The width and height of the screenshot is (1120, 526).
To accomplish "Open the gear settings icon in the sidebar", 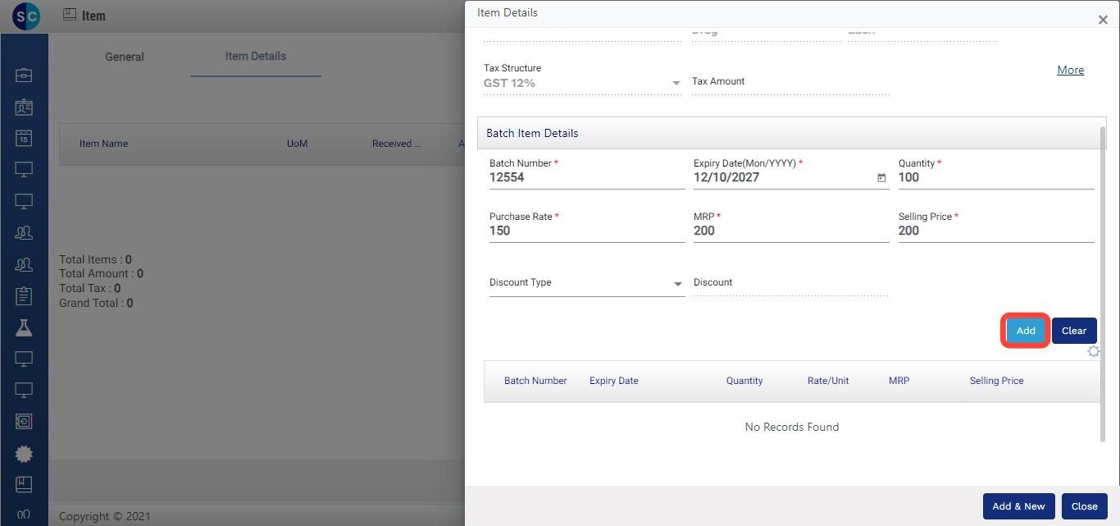I will pos(24,454).
